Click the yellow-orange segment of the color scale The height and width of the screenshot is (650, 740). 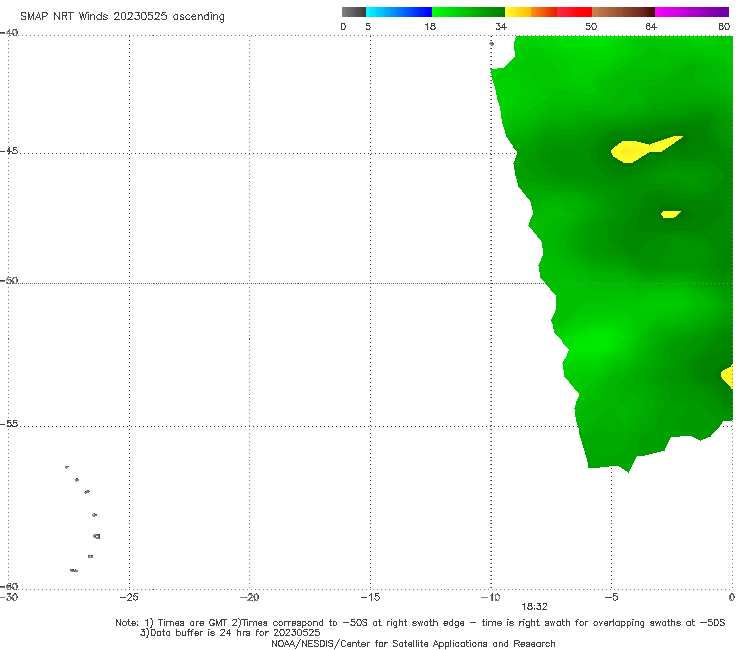pos(531,12)
